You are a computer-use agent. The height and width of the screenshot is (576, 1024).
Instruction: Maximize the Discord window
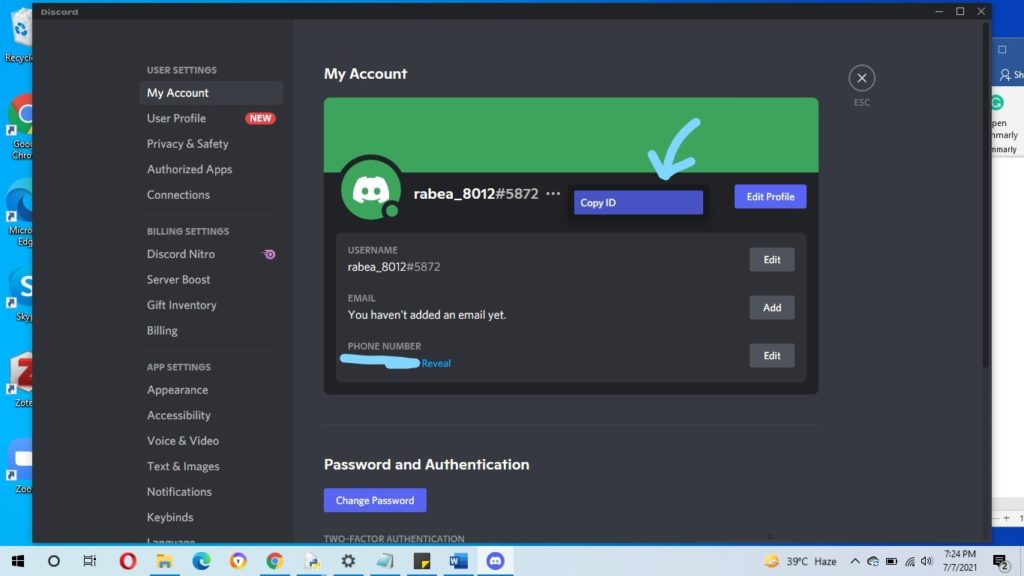click(x=960, y=11)
